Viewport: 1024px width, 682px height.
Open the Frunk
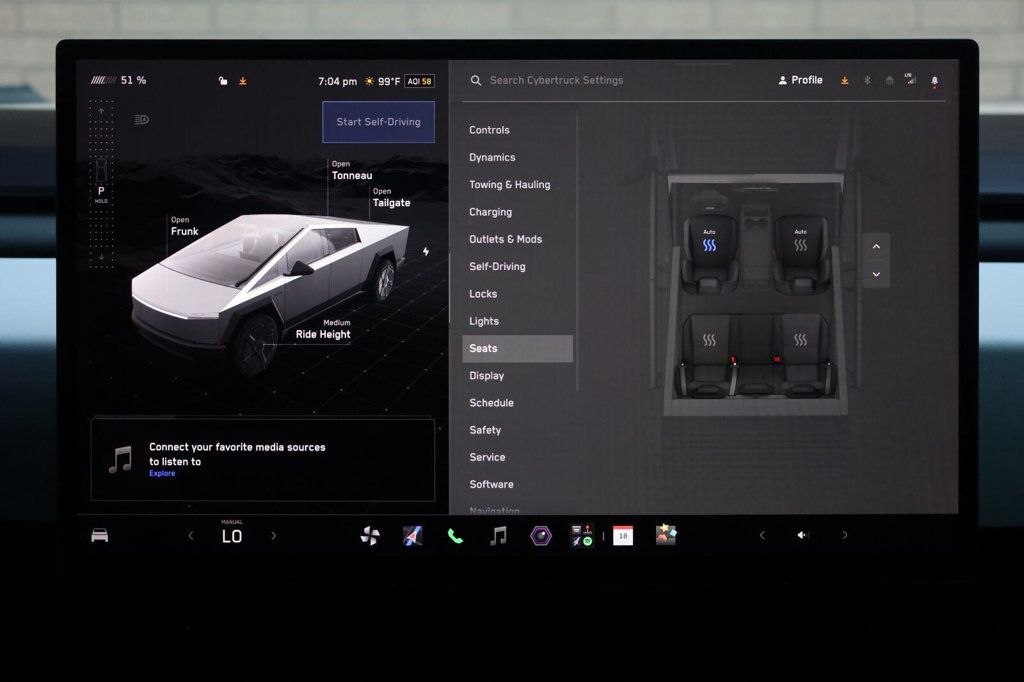184,227
